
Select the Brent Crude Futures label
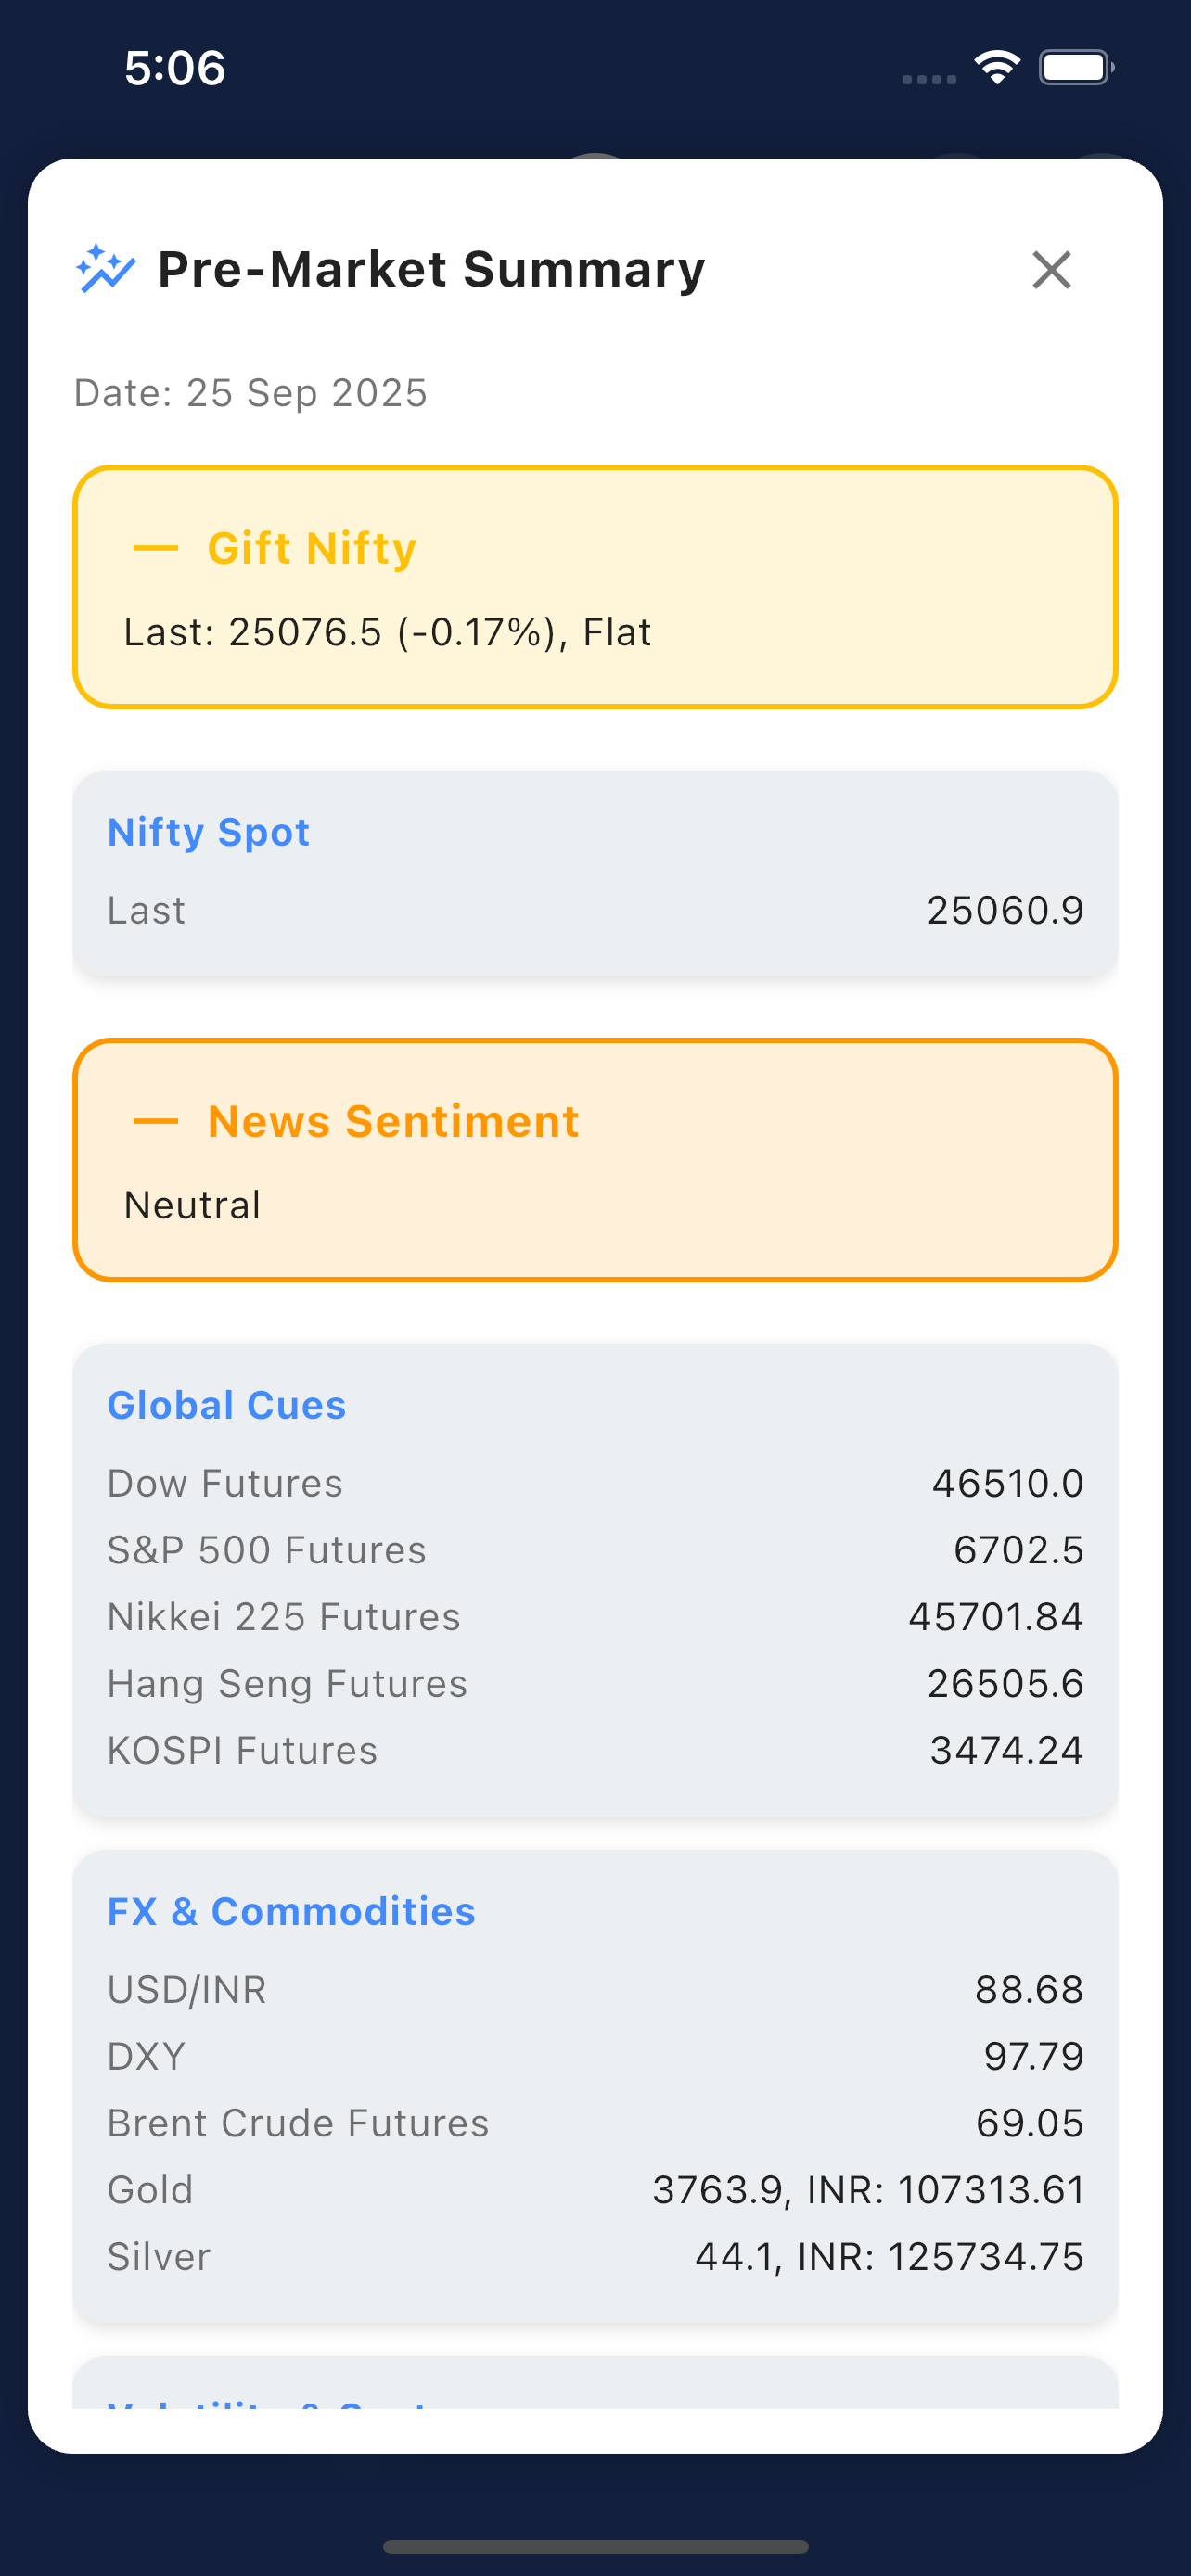coord(298,2123)
